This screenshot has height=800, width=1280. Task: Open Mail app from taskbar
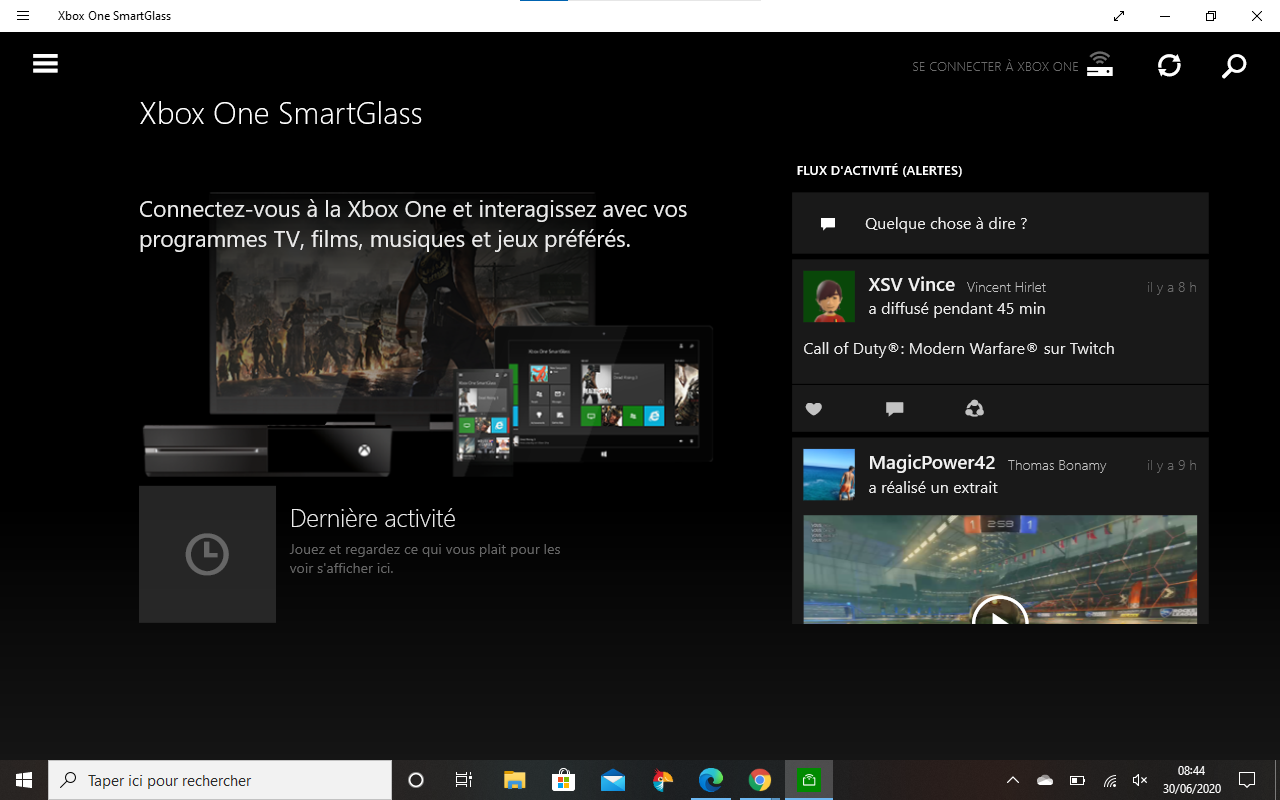click(612, 780)
